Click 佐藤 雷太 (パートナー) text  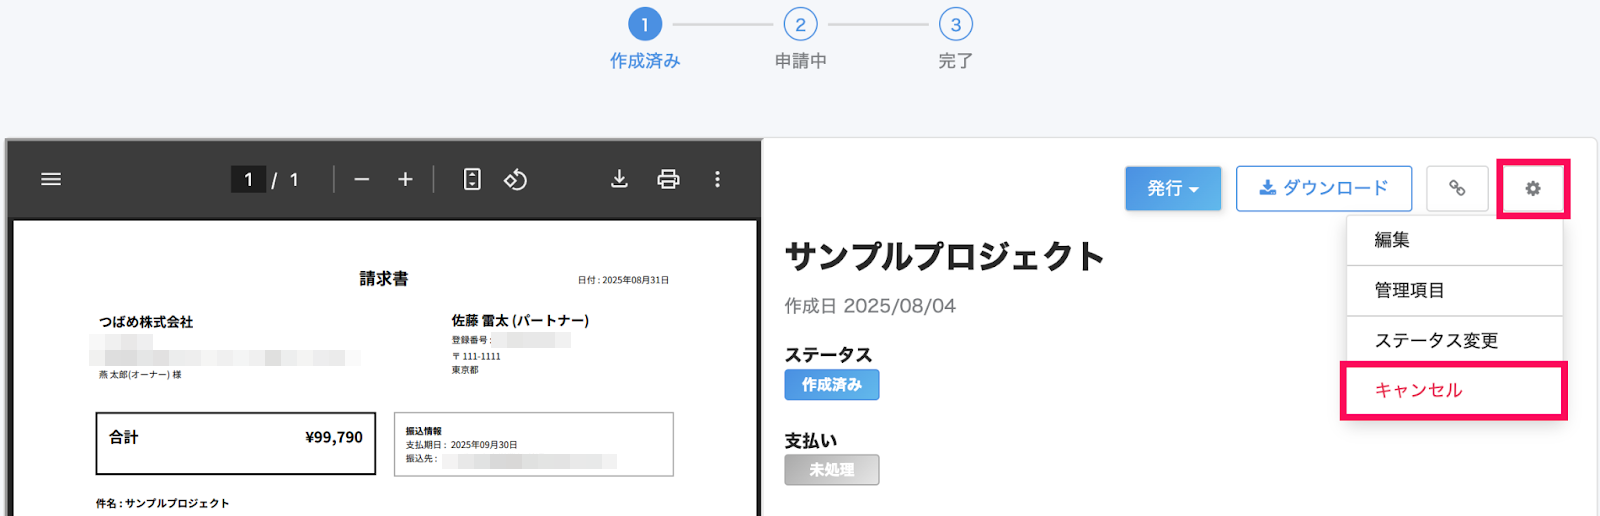(x=520, y=321)
